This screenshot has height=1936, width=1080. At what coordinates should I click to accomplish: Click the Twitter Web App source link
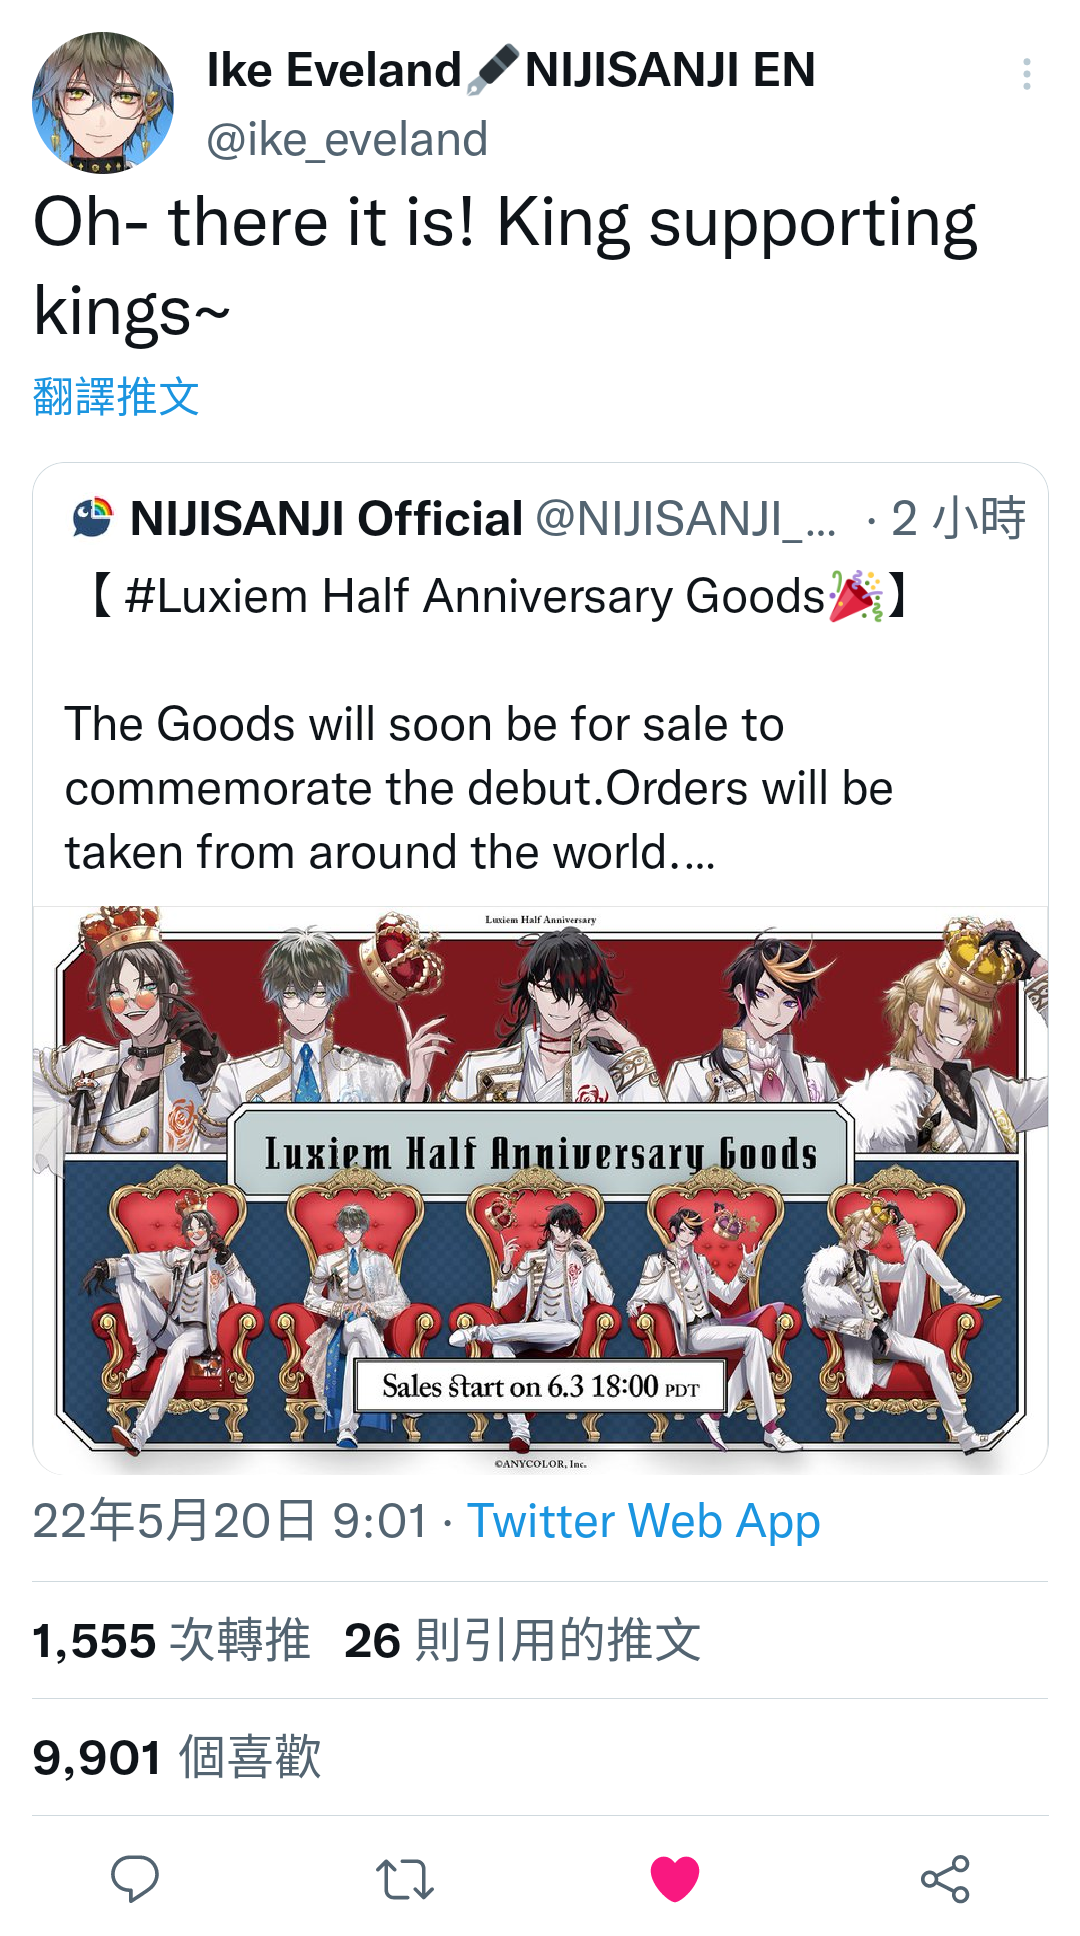coord(644,1521)
